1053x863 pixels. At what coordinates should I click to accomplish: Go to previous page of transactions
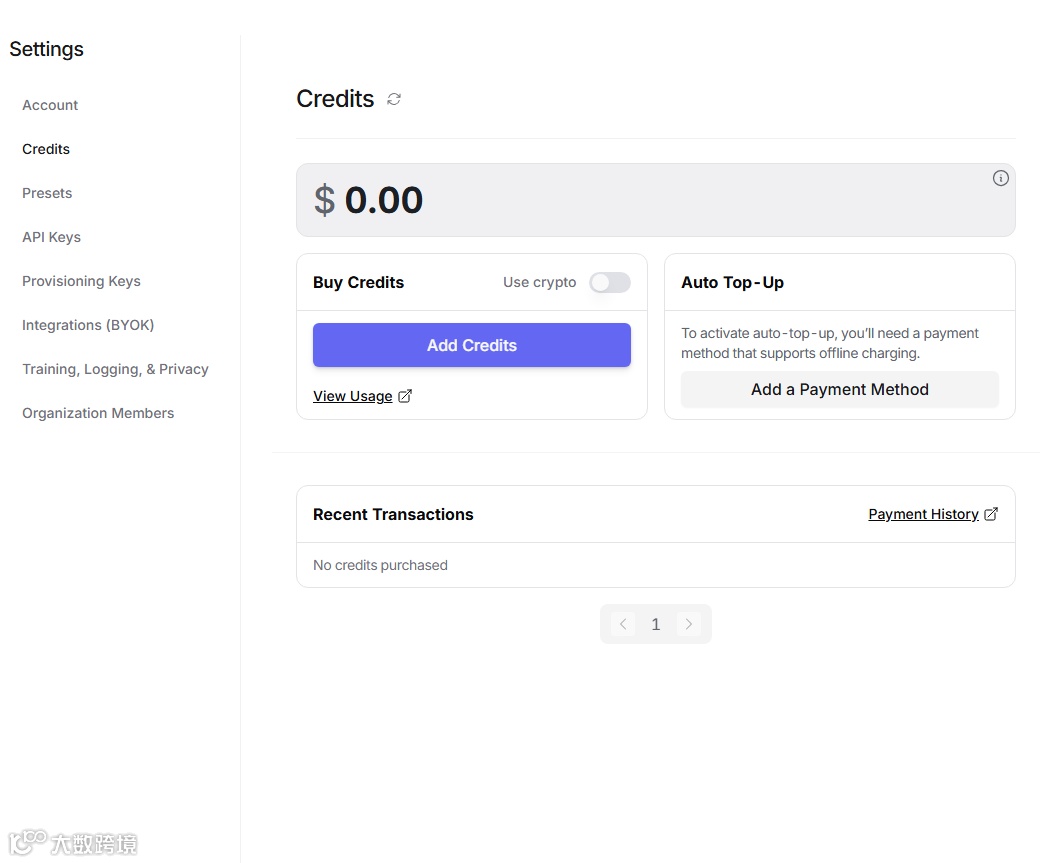pos(623,624)
